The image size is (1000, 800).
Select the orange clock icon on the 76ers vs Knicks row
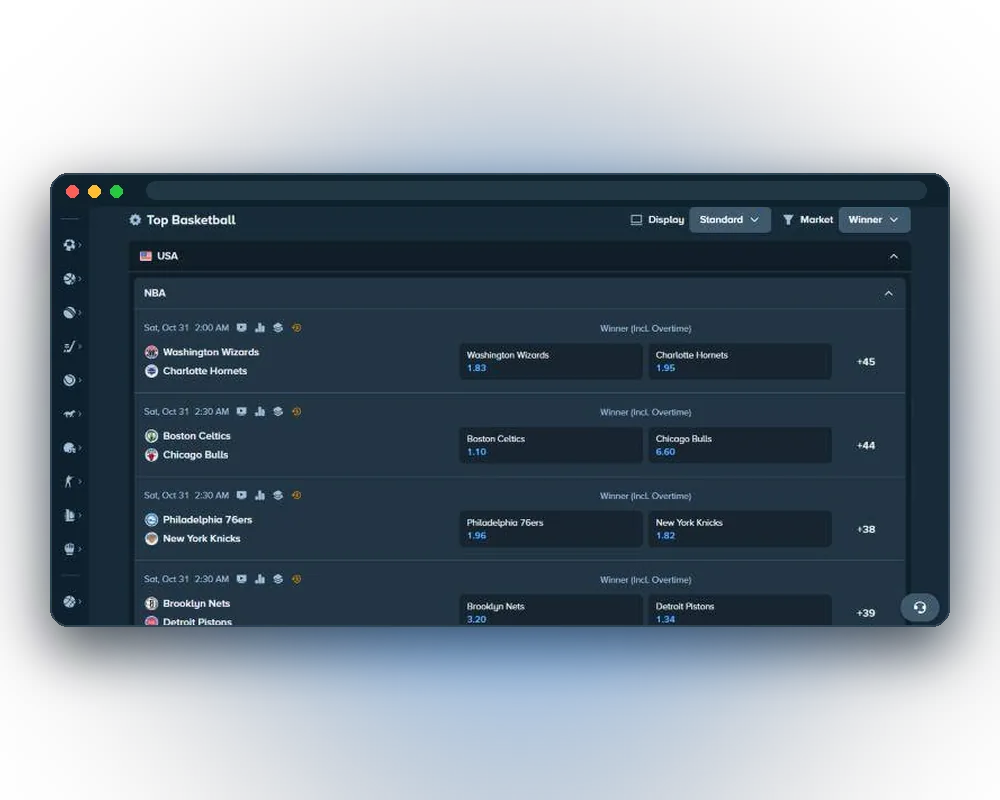297,495
